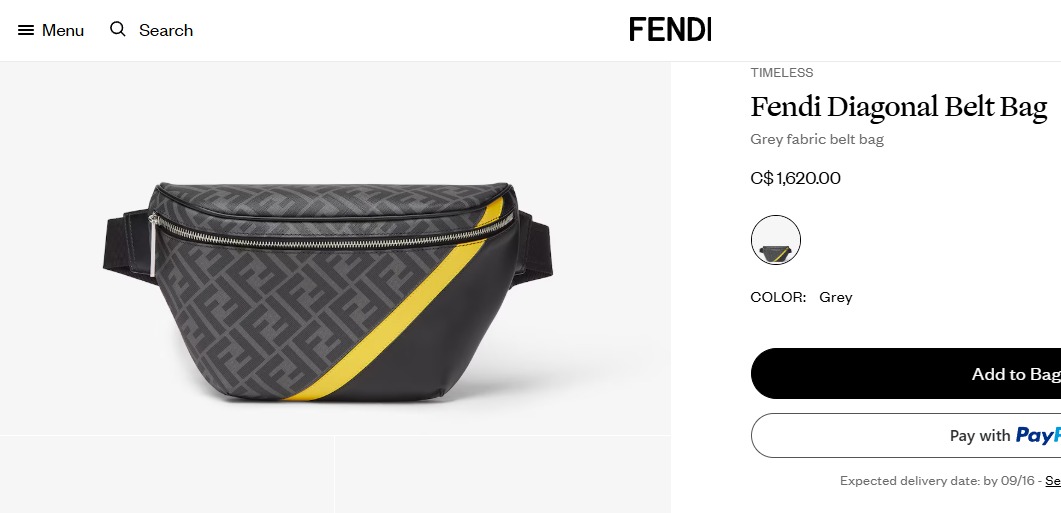Open the hamburger menu icon
Viewport: 1061px width, 513px height.
click(26, 30)
